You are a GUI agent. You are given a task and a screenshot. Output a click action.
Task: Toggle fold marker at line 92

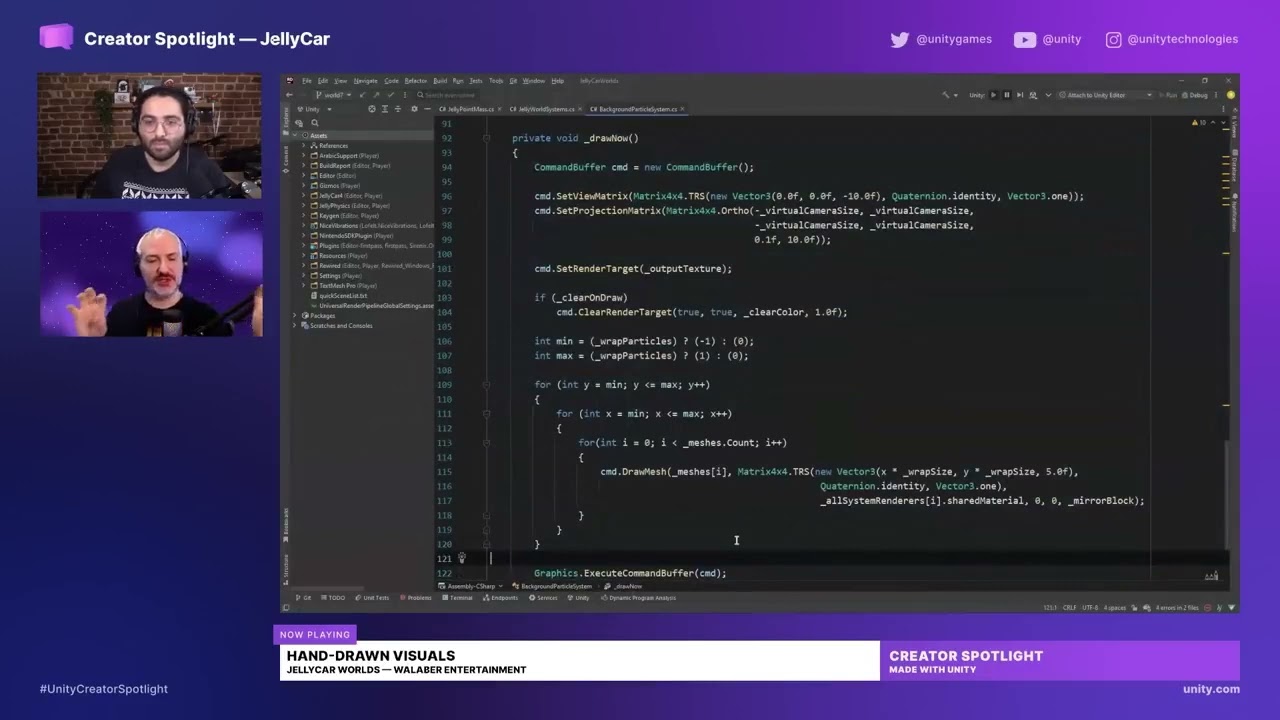tap(487, 138)
